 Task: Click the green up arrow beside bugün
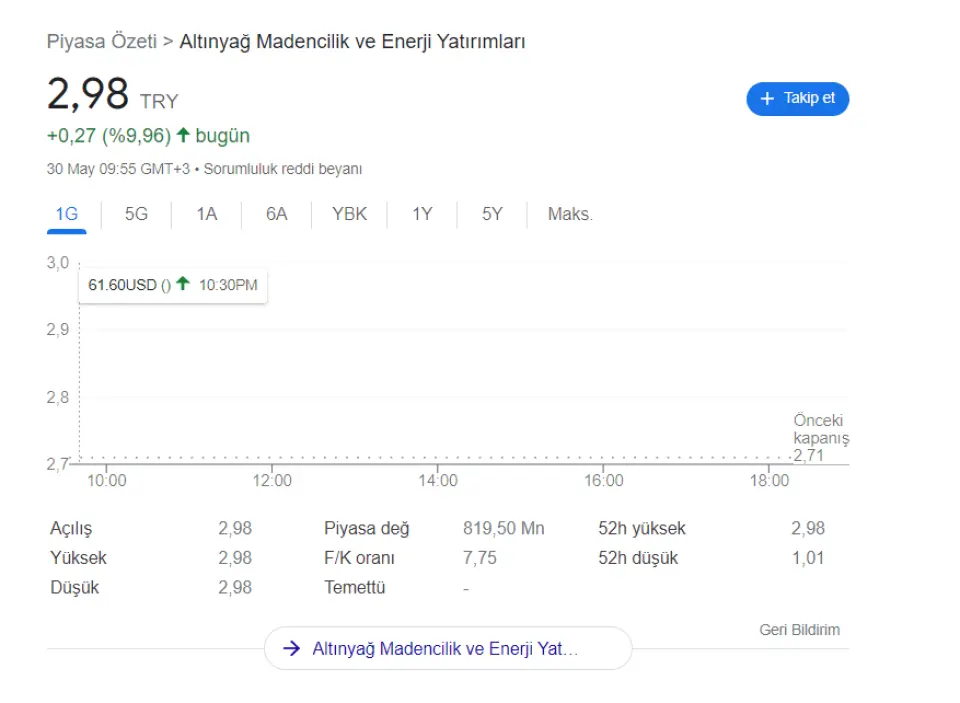point(183,135)
